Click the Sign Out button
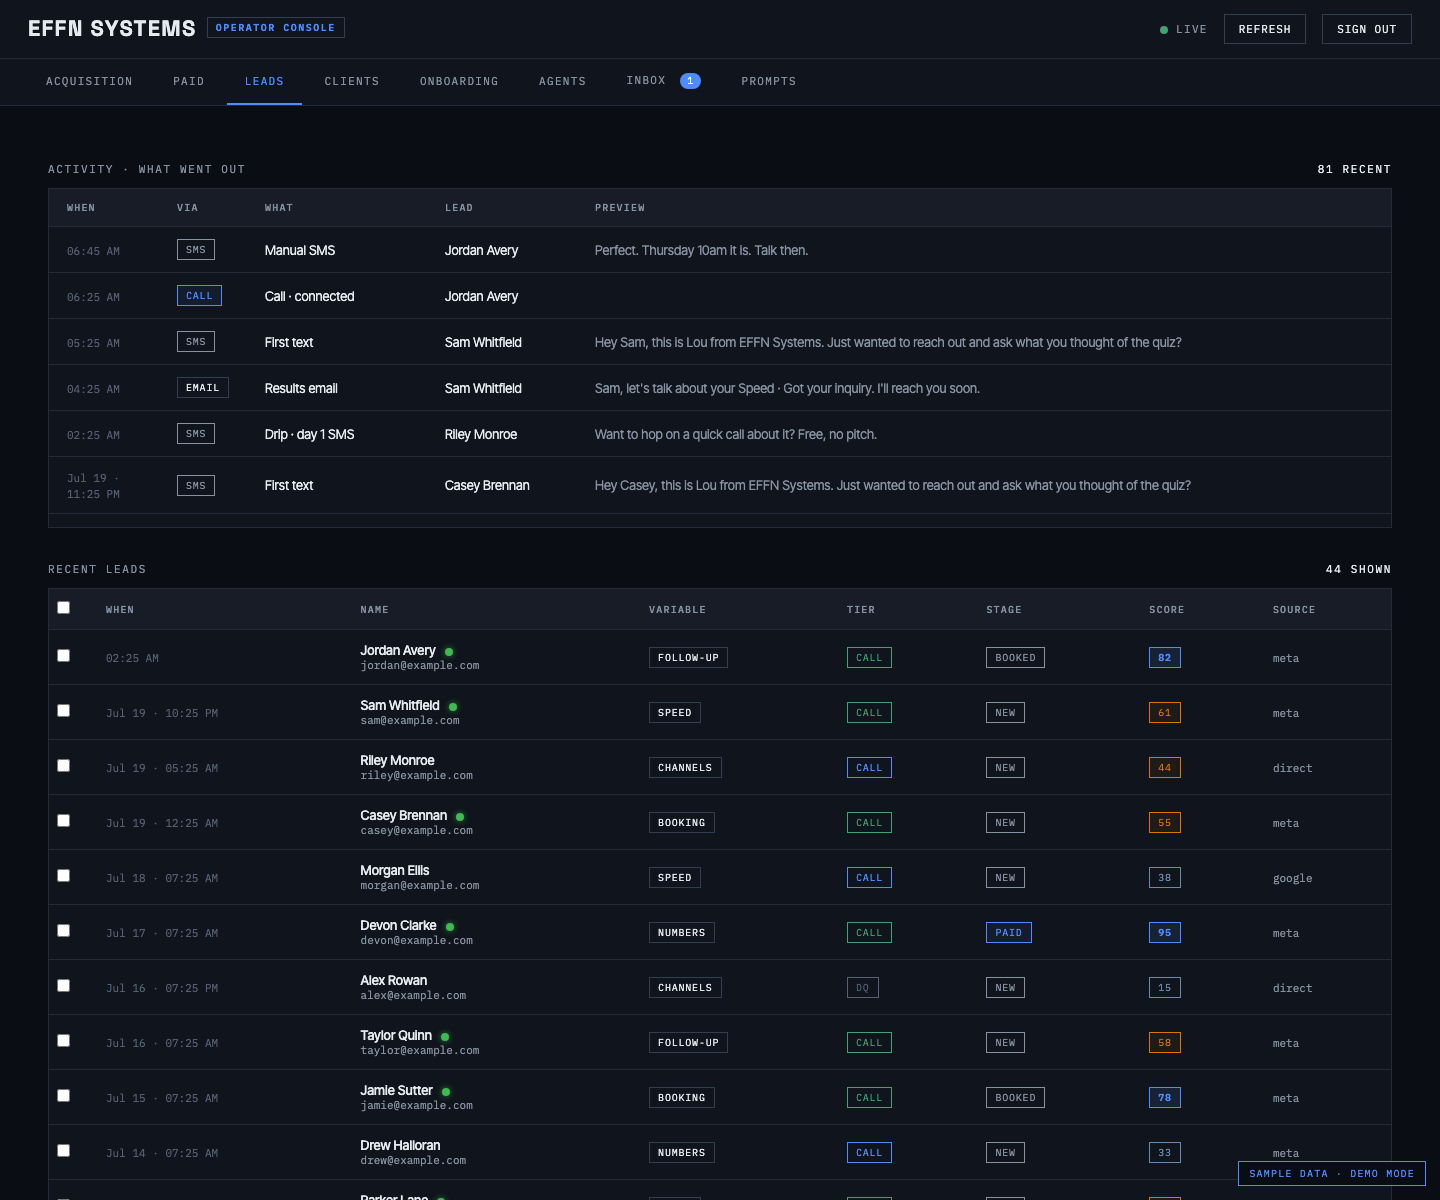 tap(1366, 29)
